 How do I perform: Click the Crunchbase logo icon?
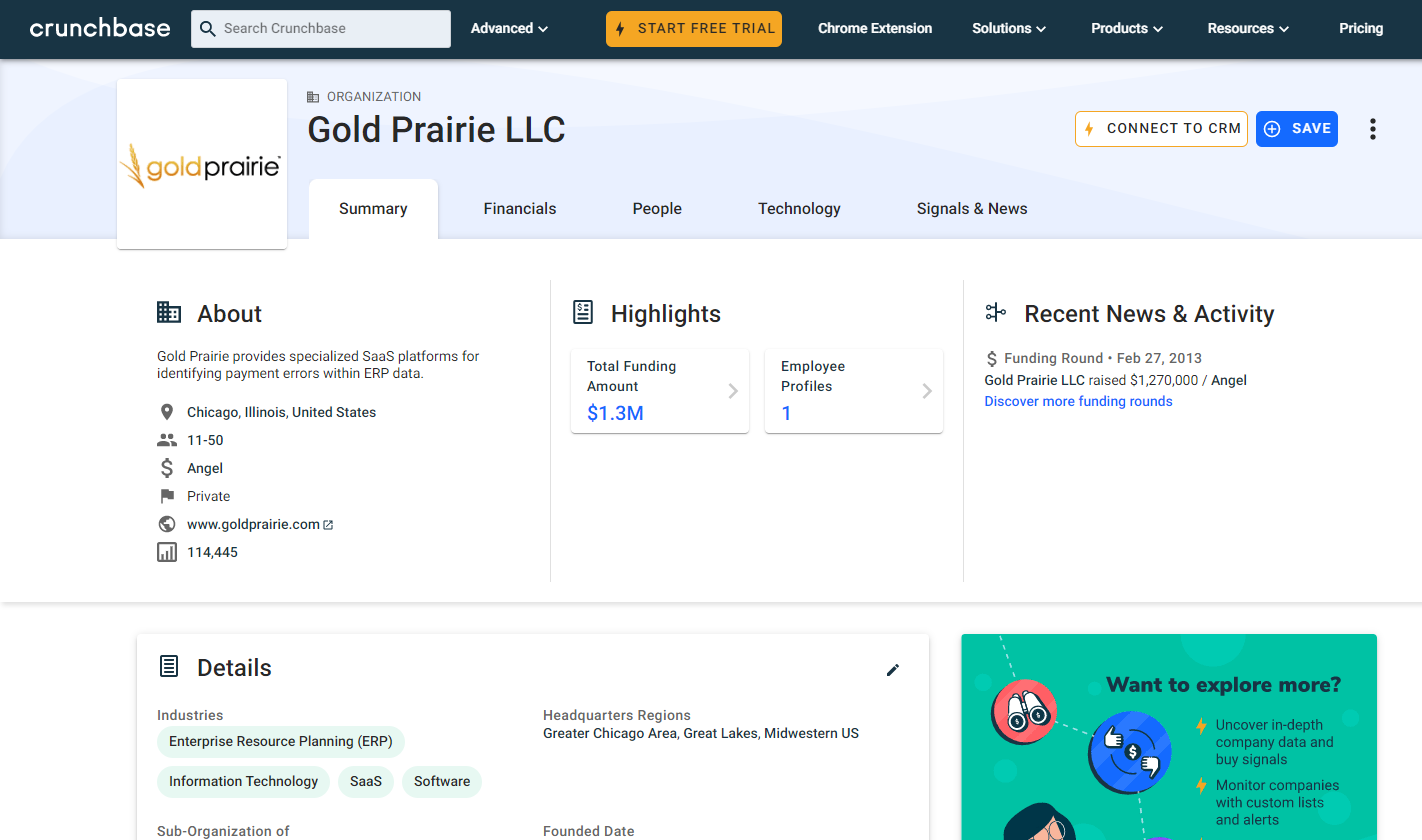pos(100,28)
